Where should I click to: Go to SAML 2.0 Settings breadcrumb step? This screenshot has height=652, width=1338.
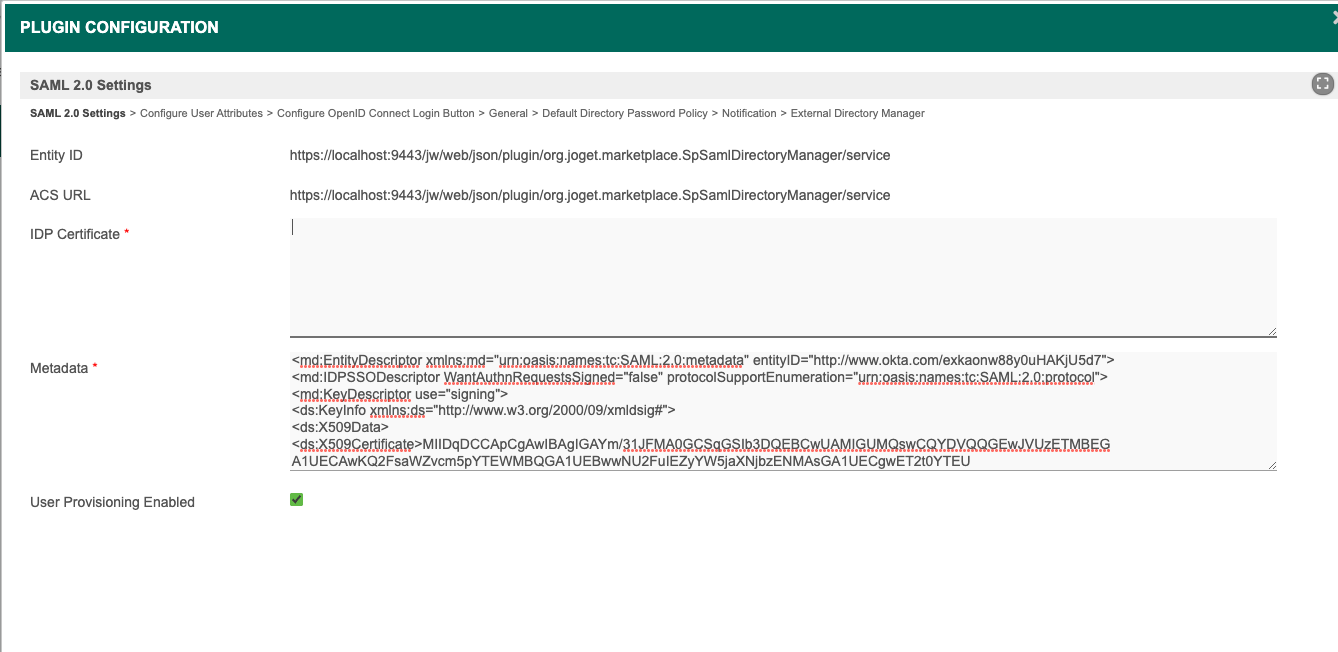pos(78,113)
